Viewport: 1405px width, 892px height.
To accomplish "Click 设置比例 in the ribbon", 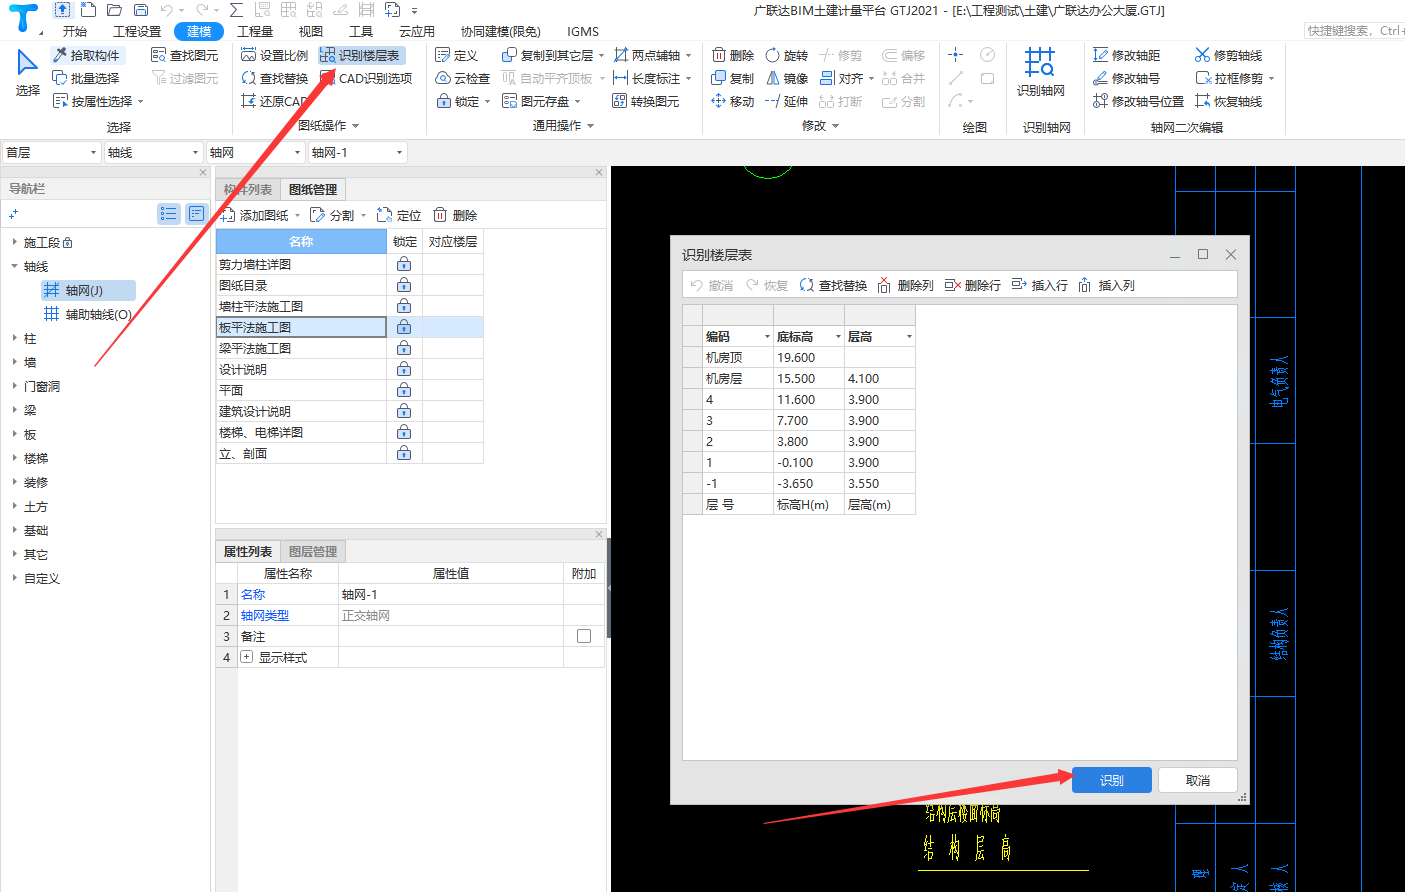I will tap(275, 55).
